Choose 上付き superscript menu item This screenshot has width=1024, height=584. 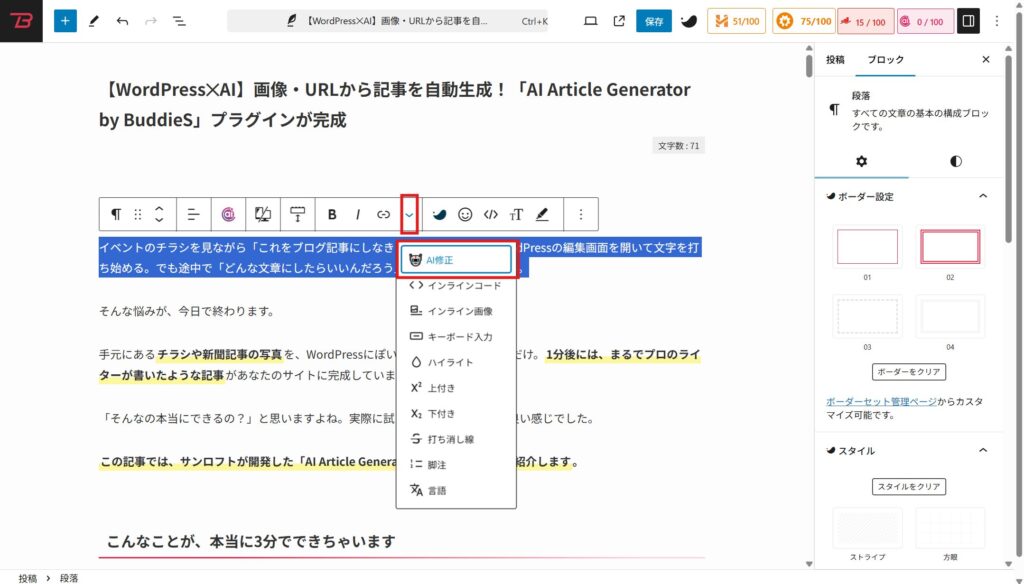click(x=456, y=387)
